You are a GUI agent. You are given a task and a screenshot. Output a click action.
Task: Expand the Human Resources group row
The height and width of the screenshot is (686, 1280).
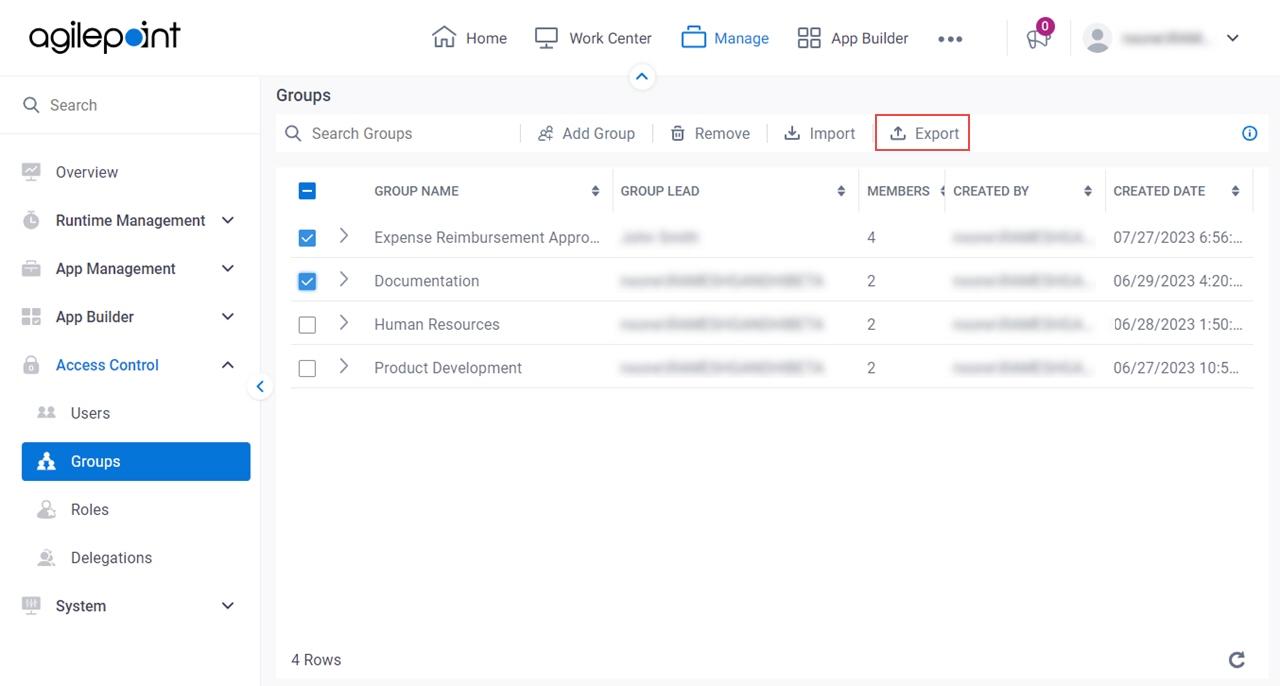coord(344,323)
